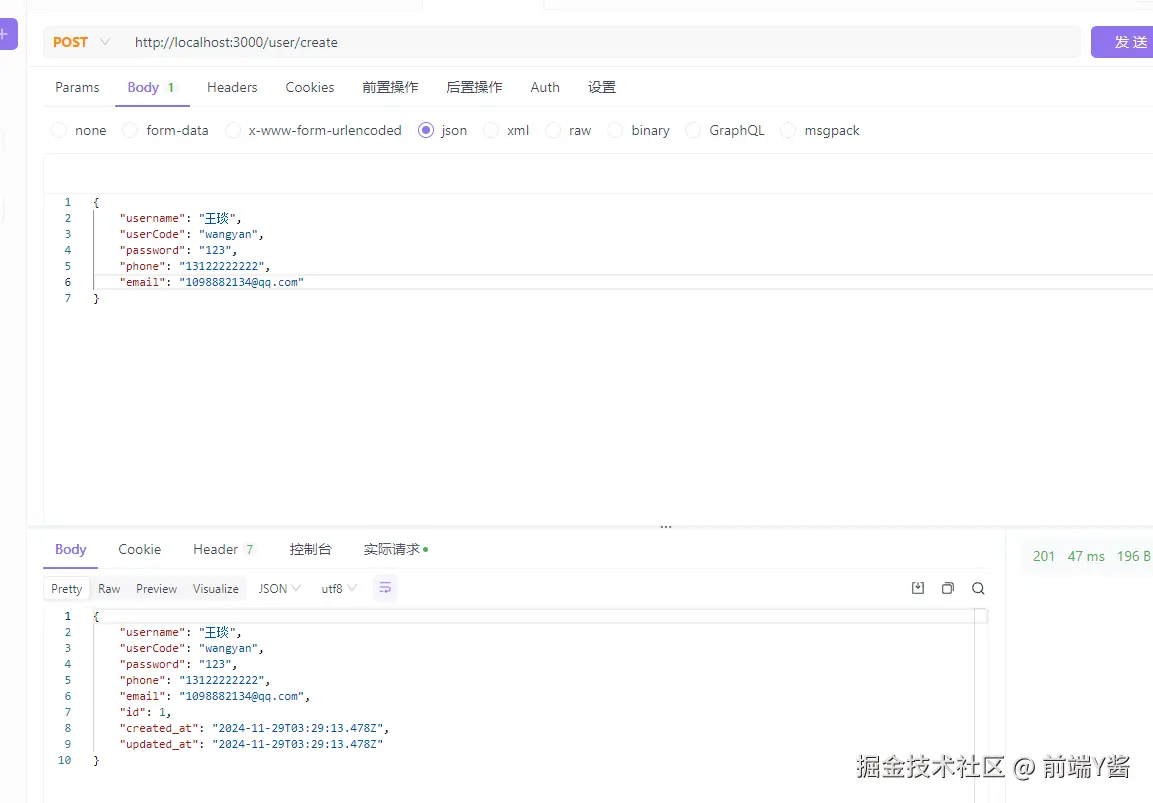Select the xml body type radio
Viewport: 1153px width, 803px height.
(x=491, y=130)
